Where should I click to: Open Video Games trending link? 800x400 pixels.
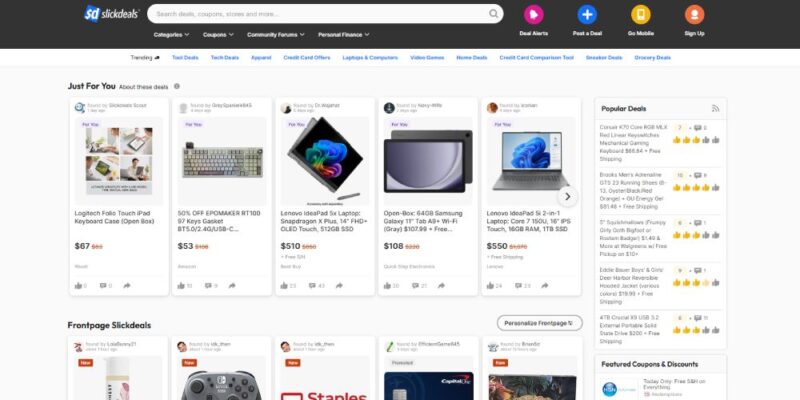pos(427,58)
